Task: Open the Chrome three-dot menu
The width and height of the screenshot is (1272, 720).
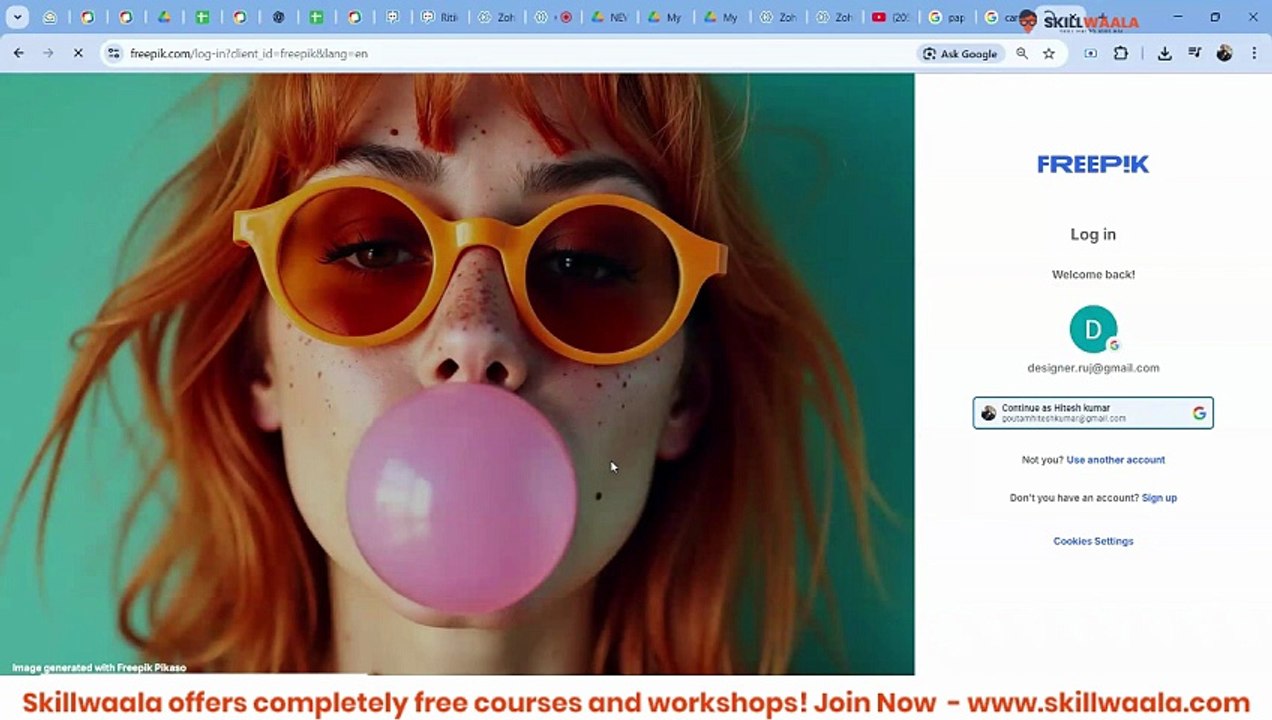Action: (x=1253, y=53)
